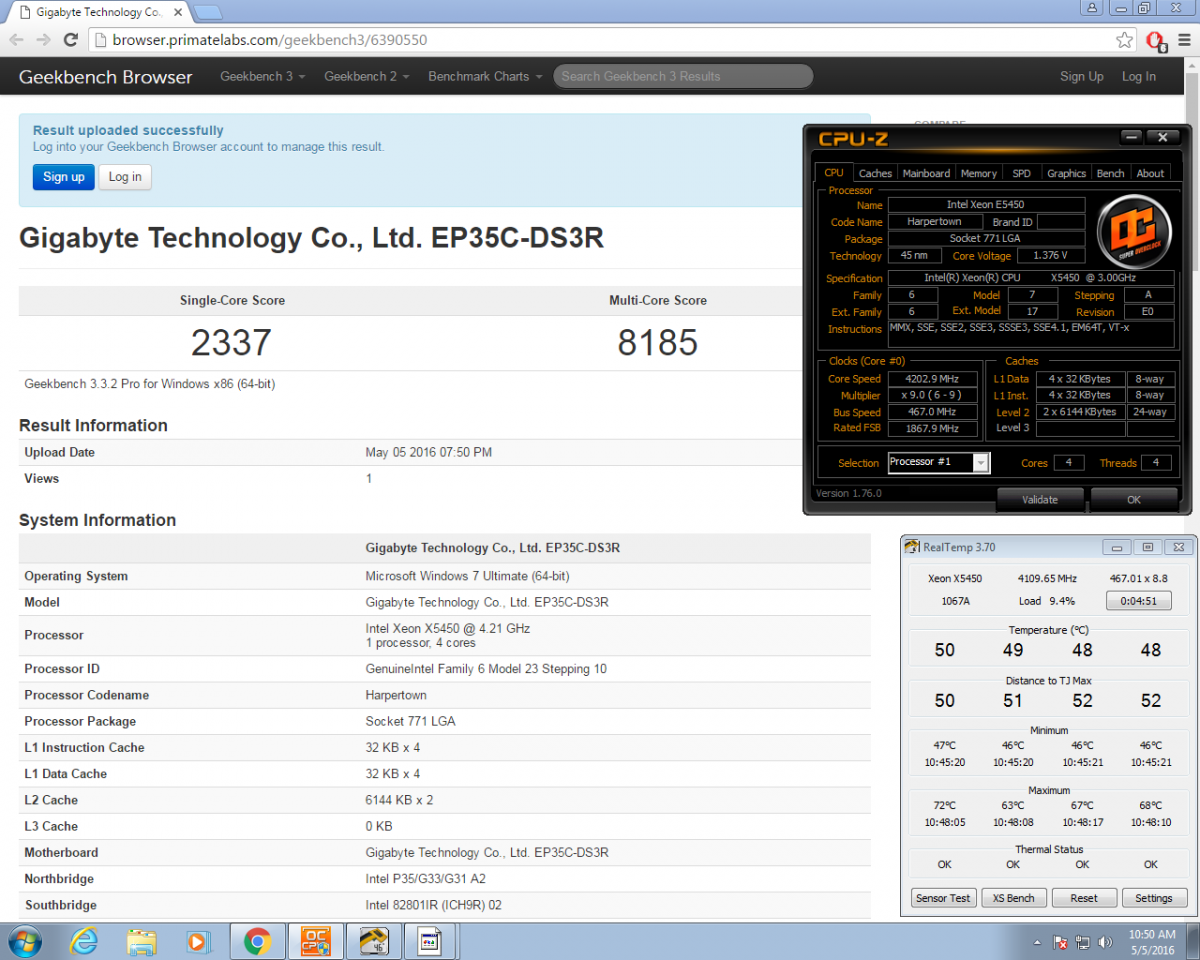Launch Internet Explorer from the taskbar
Viewport: 1200px width, 960px height.
85,941
